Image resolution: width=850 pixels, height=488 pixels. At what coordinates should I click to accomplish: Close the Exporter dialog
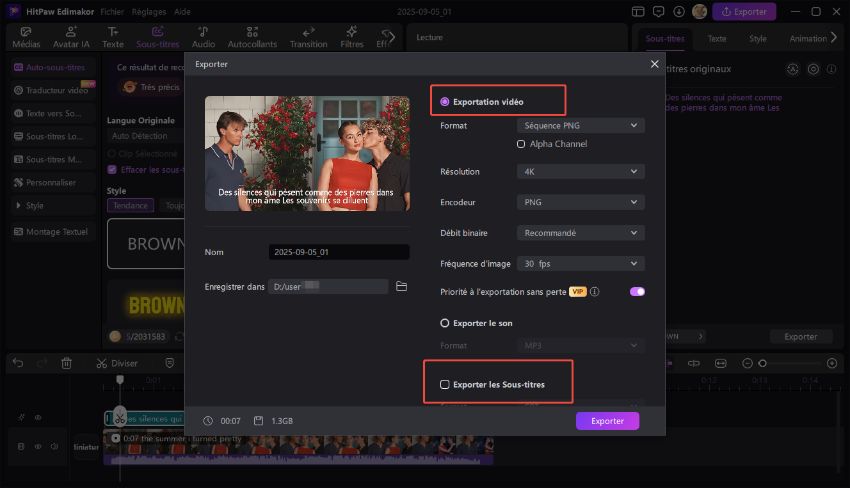pyautogui.click(x=655, y=64)
